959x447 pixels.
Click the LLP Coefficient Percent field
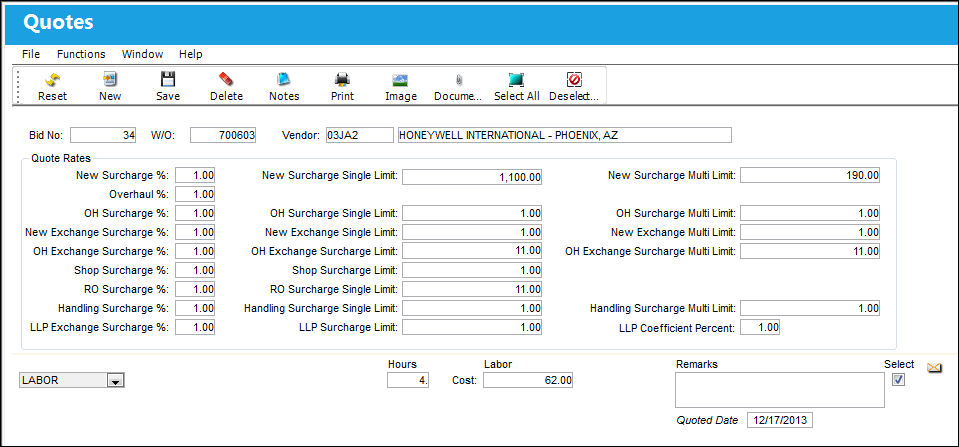click(x=760, y=327)
